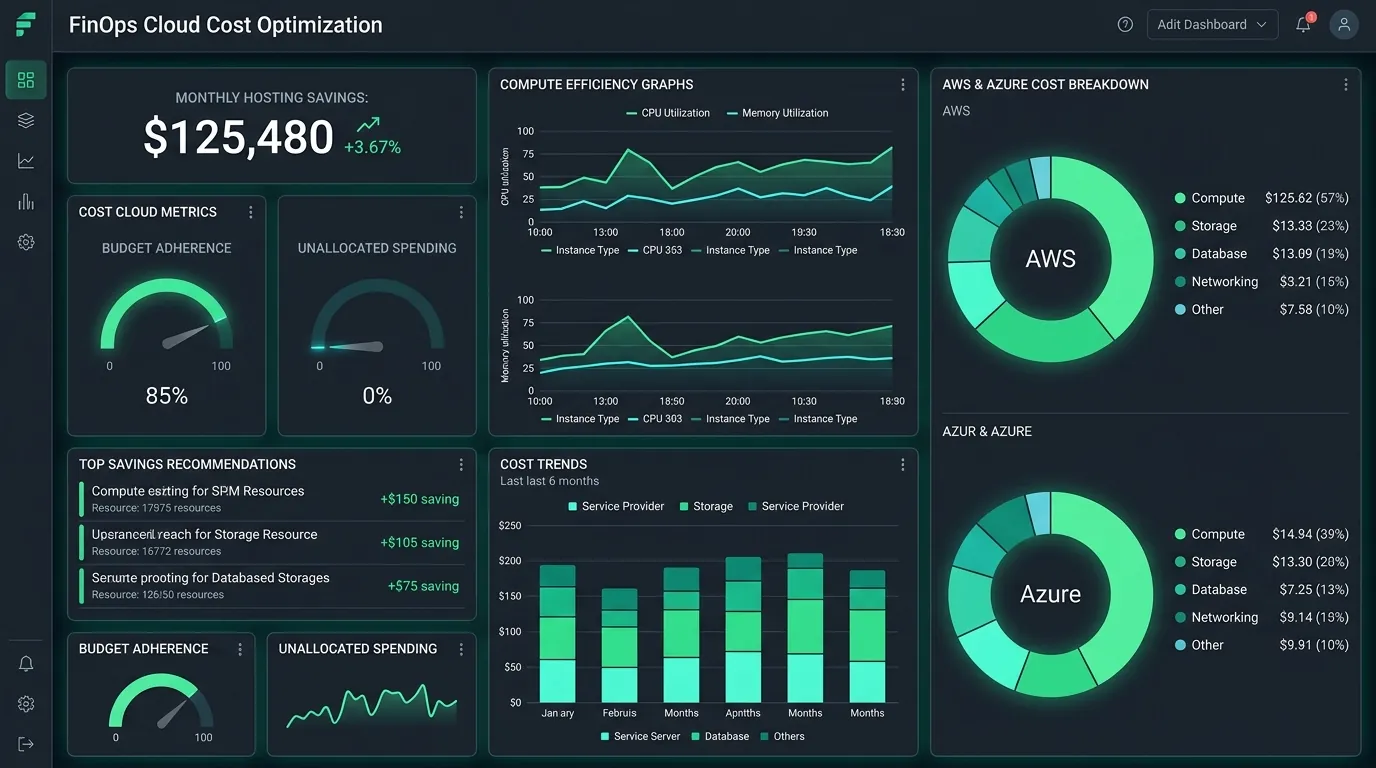Open the user profile avatar
Viewport: 1376px width, 768px height.
point(1344,24)
